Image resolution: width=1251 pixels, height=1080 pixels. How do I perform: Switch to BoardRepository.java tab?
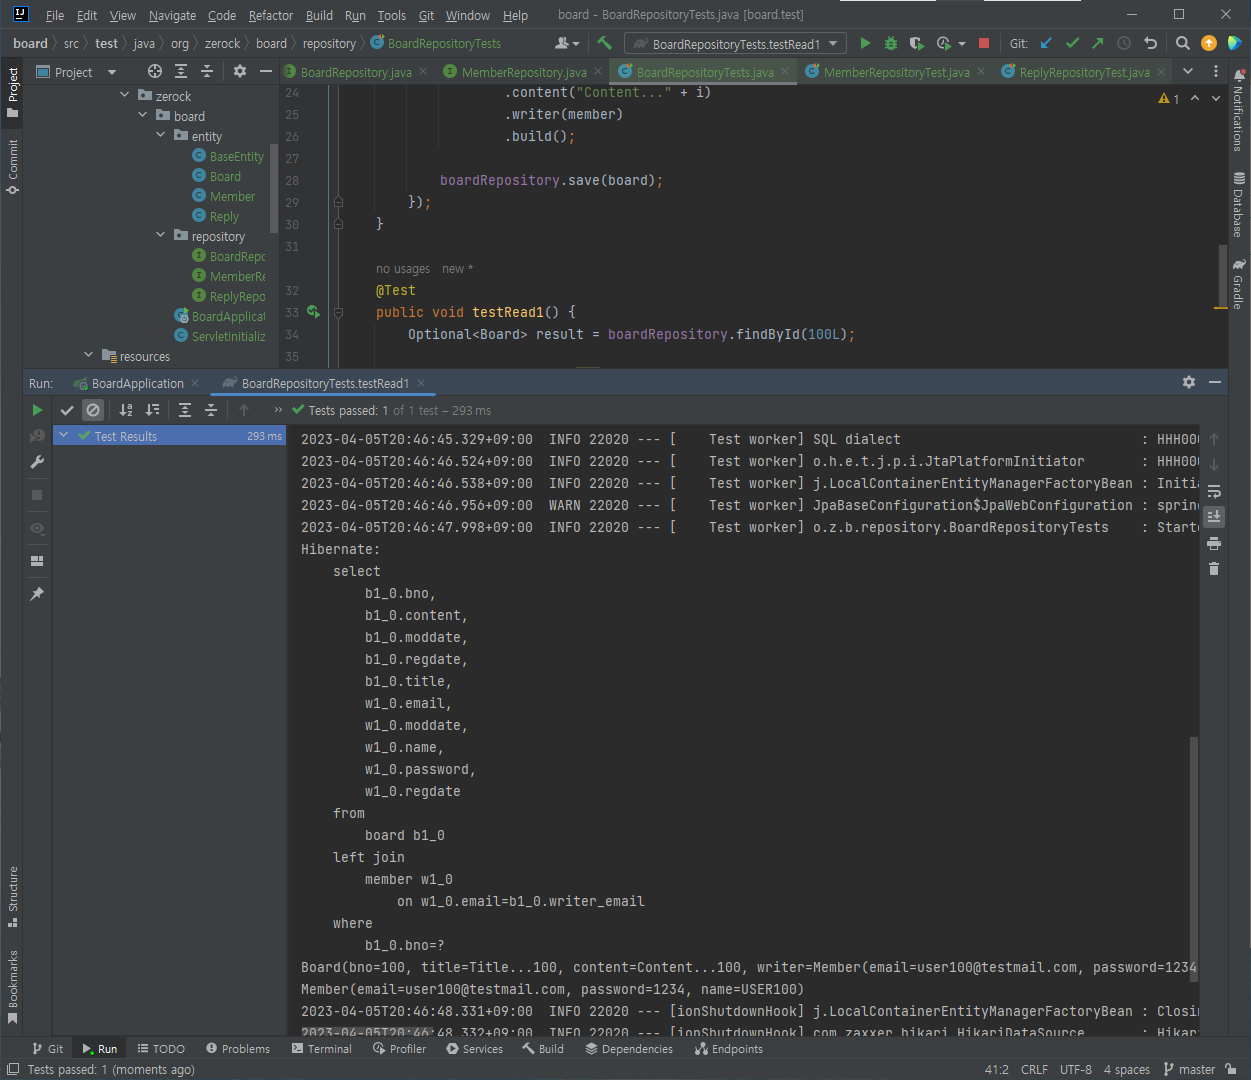click(x=356, y=72)
